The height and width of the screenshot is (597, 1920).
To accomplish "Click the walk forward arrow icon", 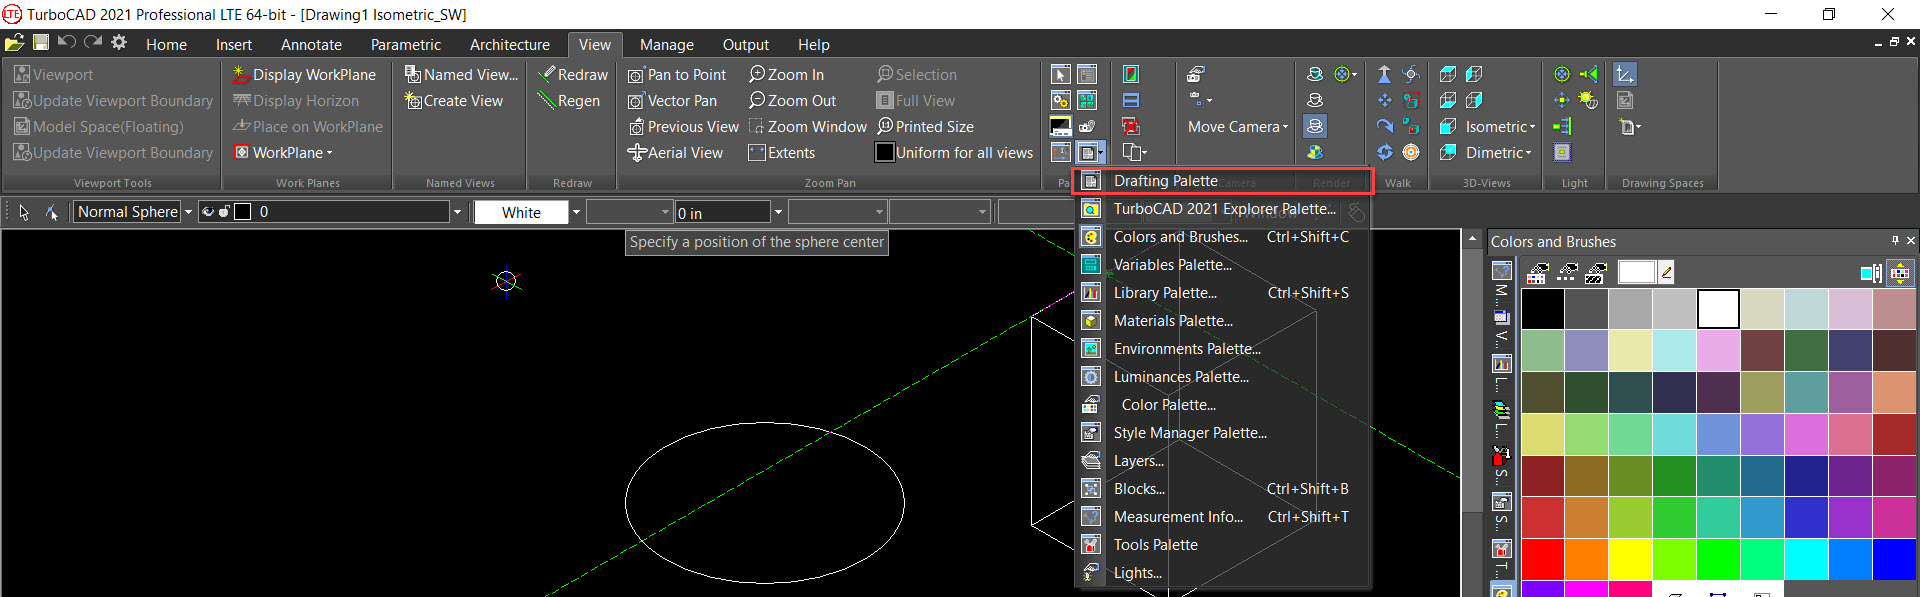I will [x=1384, y=74].
